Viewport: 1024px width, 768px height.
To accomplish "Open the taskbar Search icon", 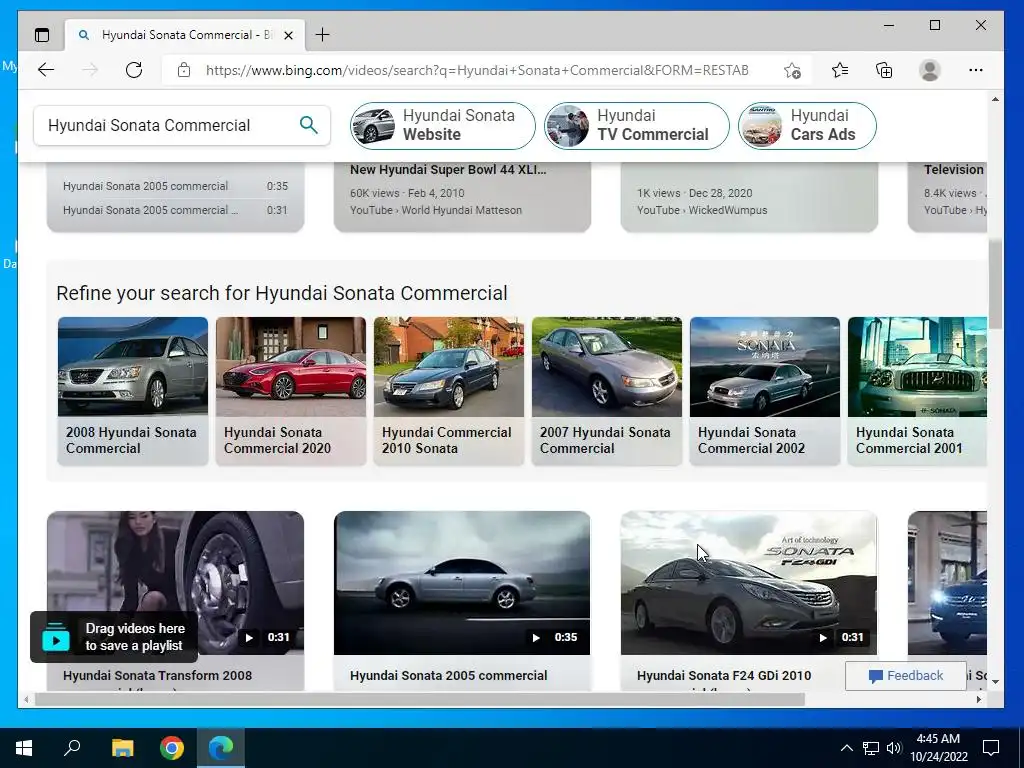I will 72,748.
